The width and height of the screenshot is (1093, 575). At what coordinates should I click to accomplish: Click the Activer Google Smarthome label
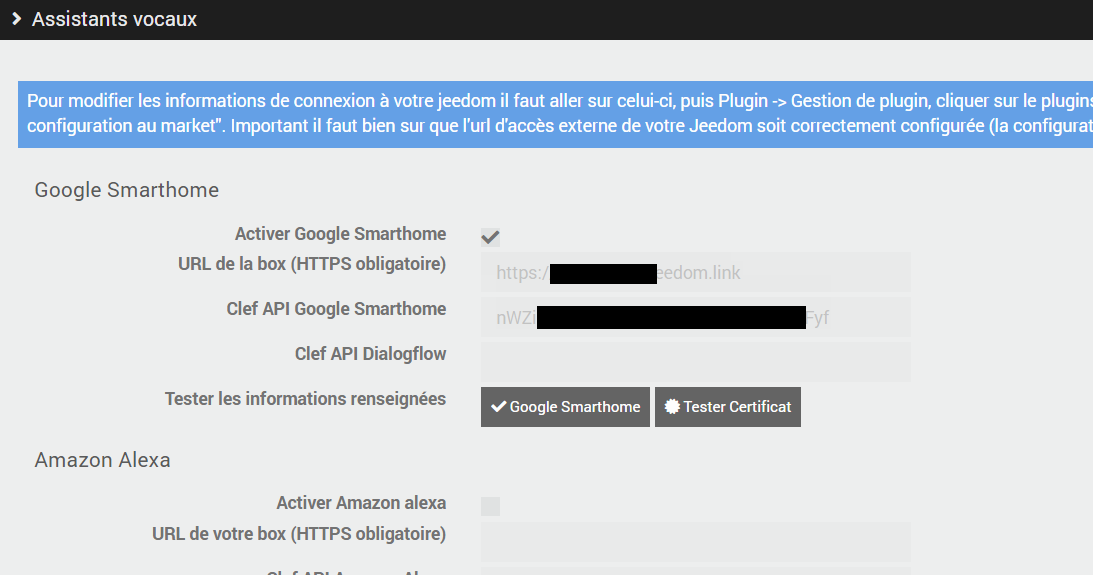tap(340, 234)
